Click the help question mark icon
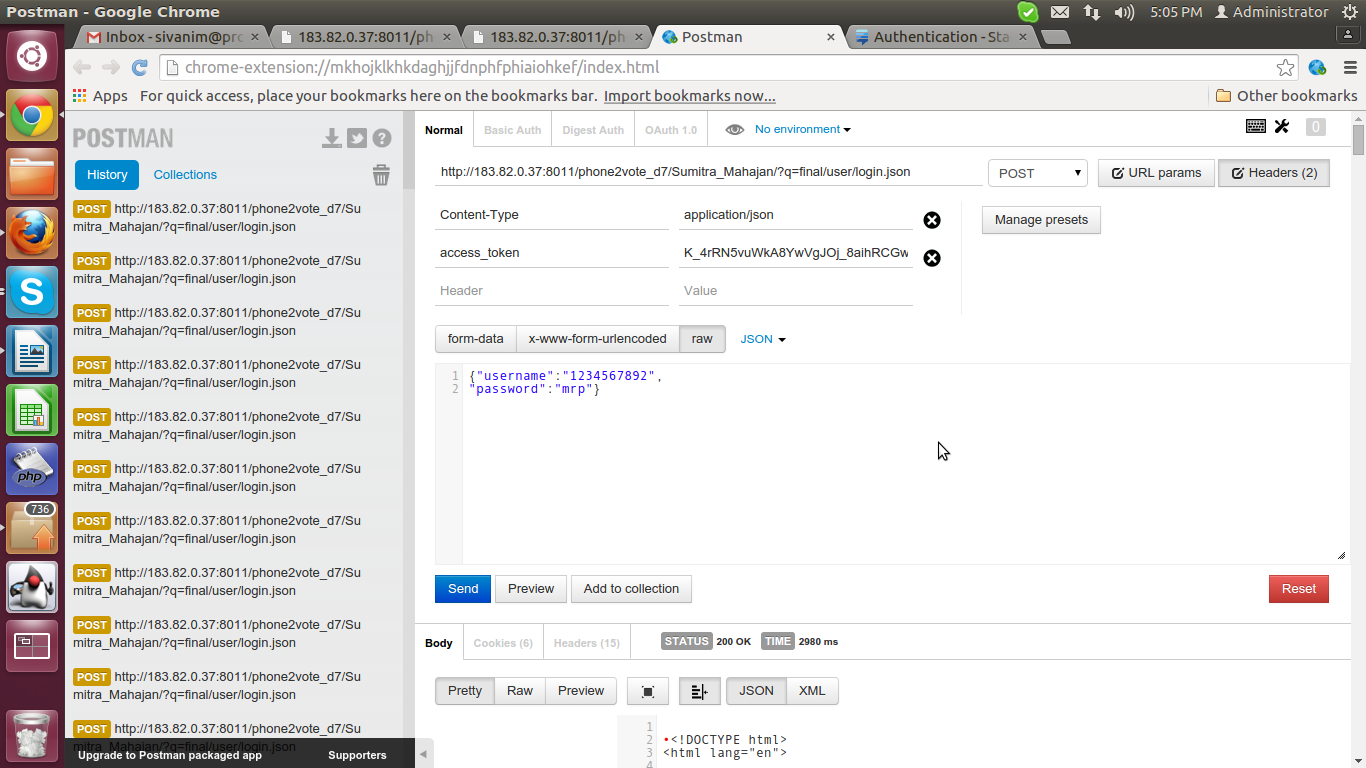The image size is (1366, 768). tap(381, 137)
